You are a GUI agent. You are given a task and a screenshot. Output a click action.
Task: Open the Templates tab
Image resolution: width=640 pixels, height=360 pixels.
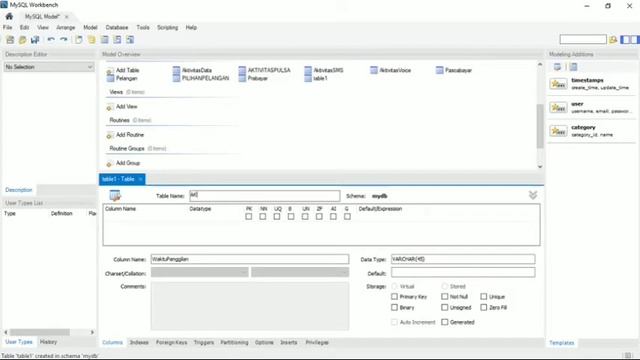562,343
